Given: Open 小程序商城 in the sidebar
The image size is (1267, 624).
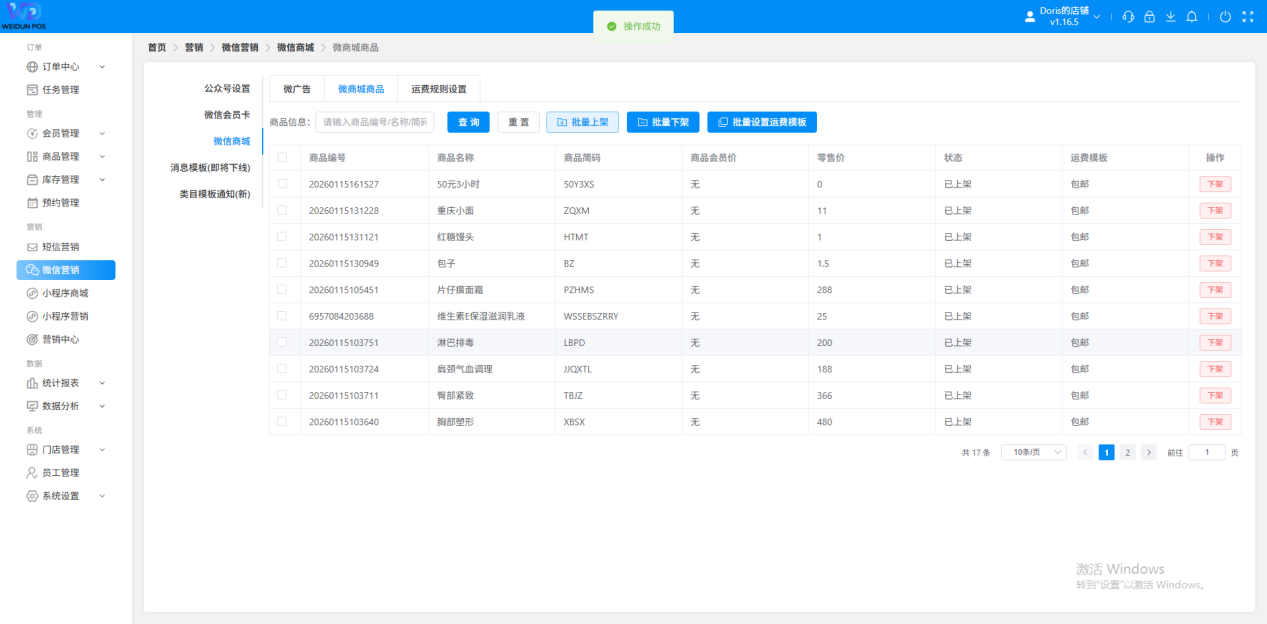Looking at the screenshot, I should click(65, 293).
